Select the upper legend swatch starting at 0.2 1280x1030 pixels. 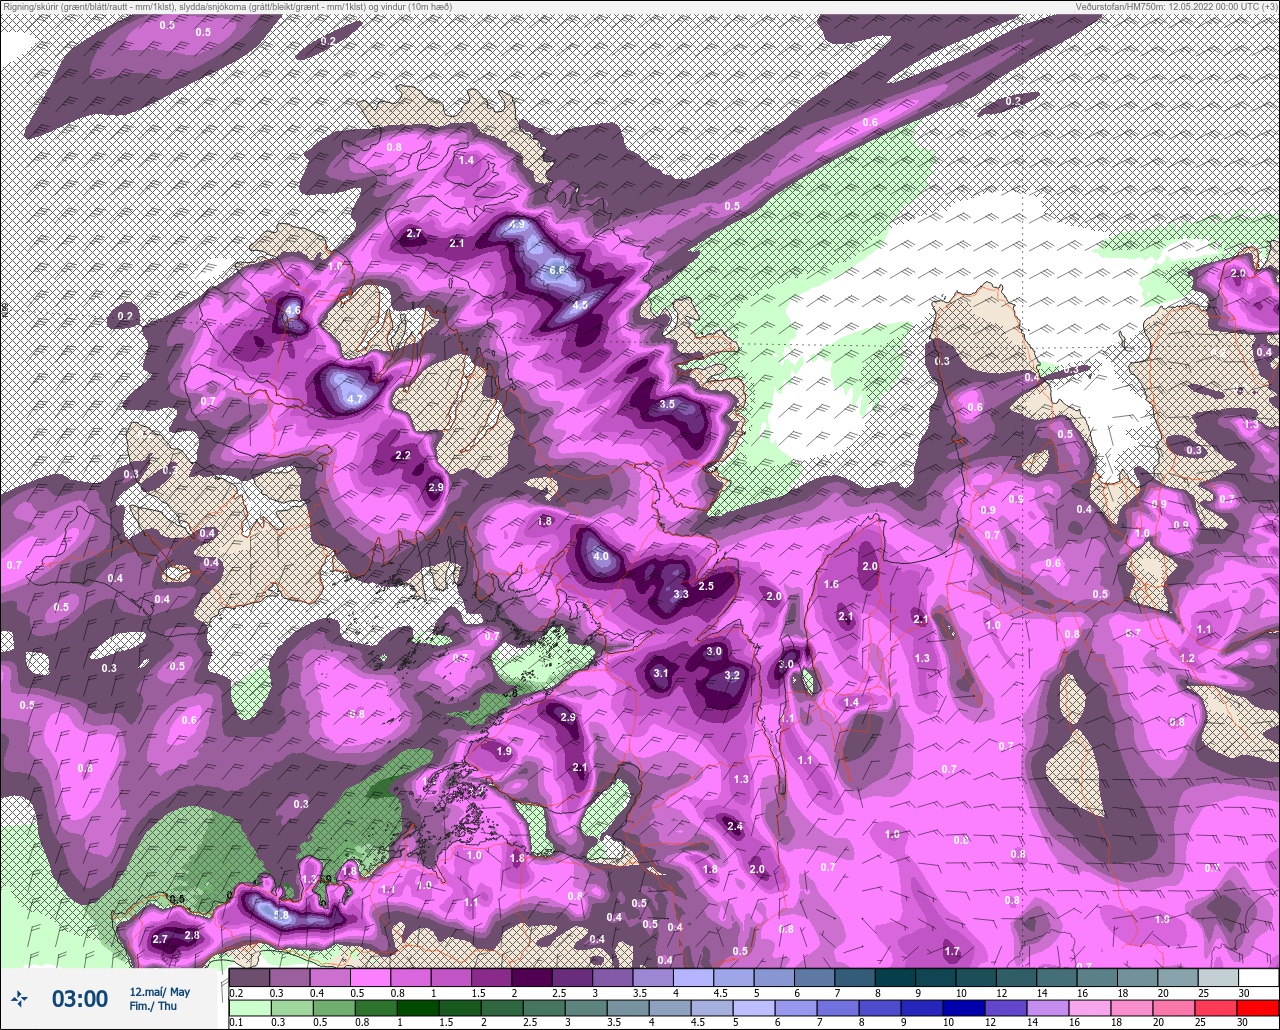[x=249, y=977]
